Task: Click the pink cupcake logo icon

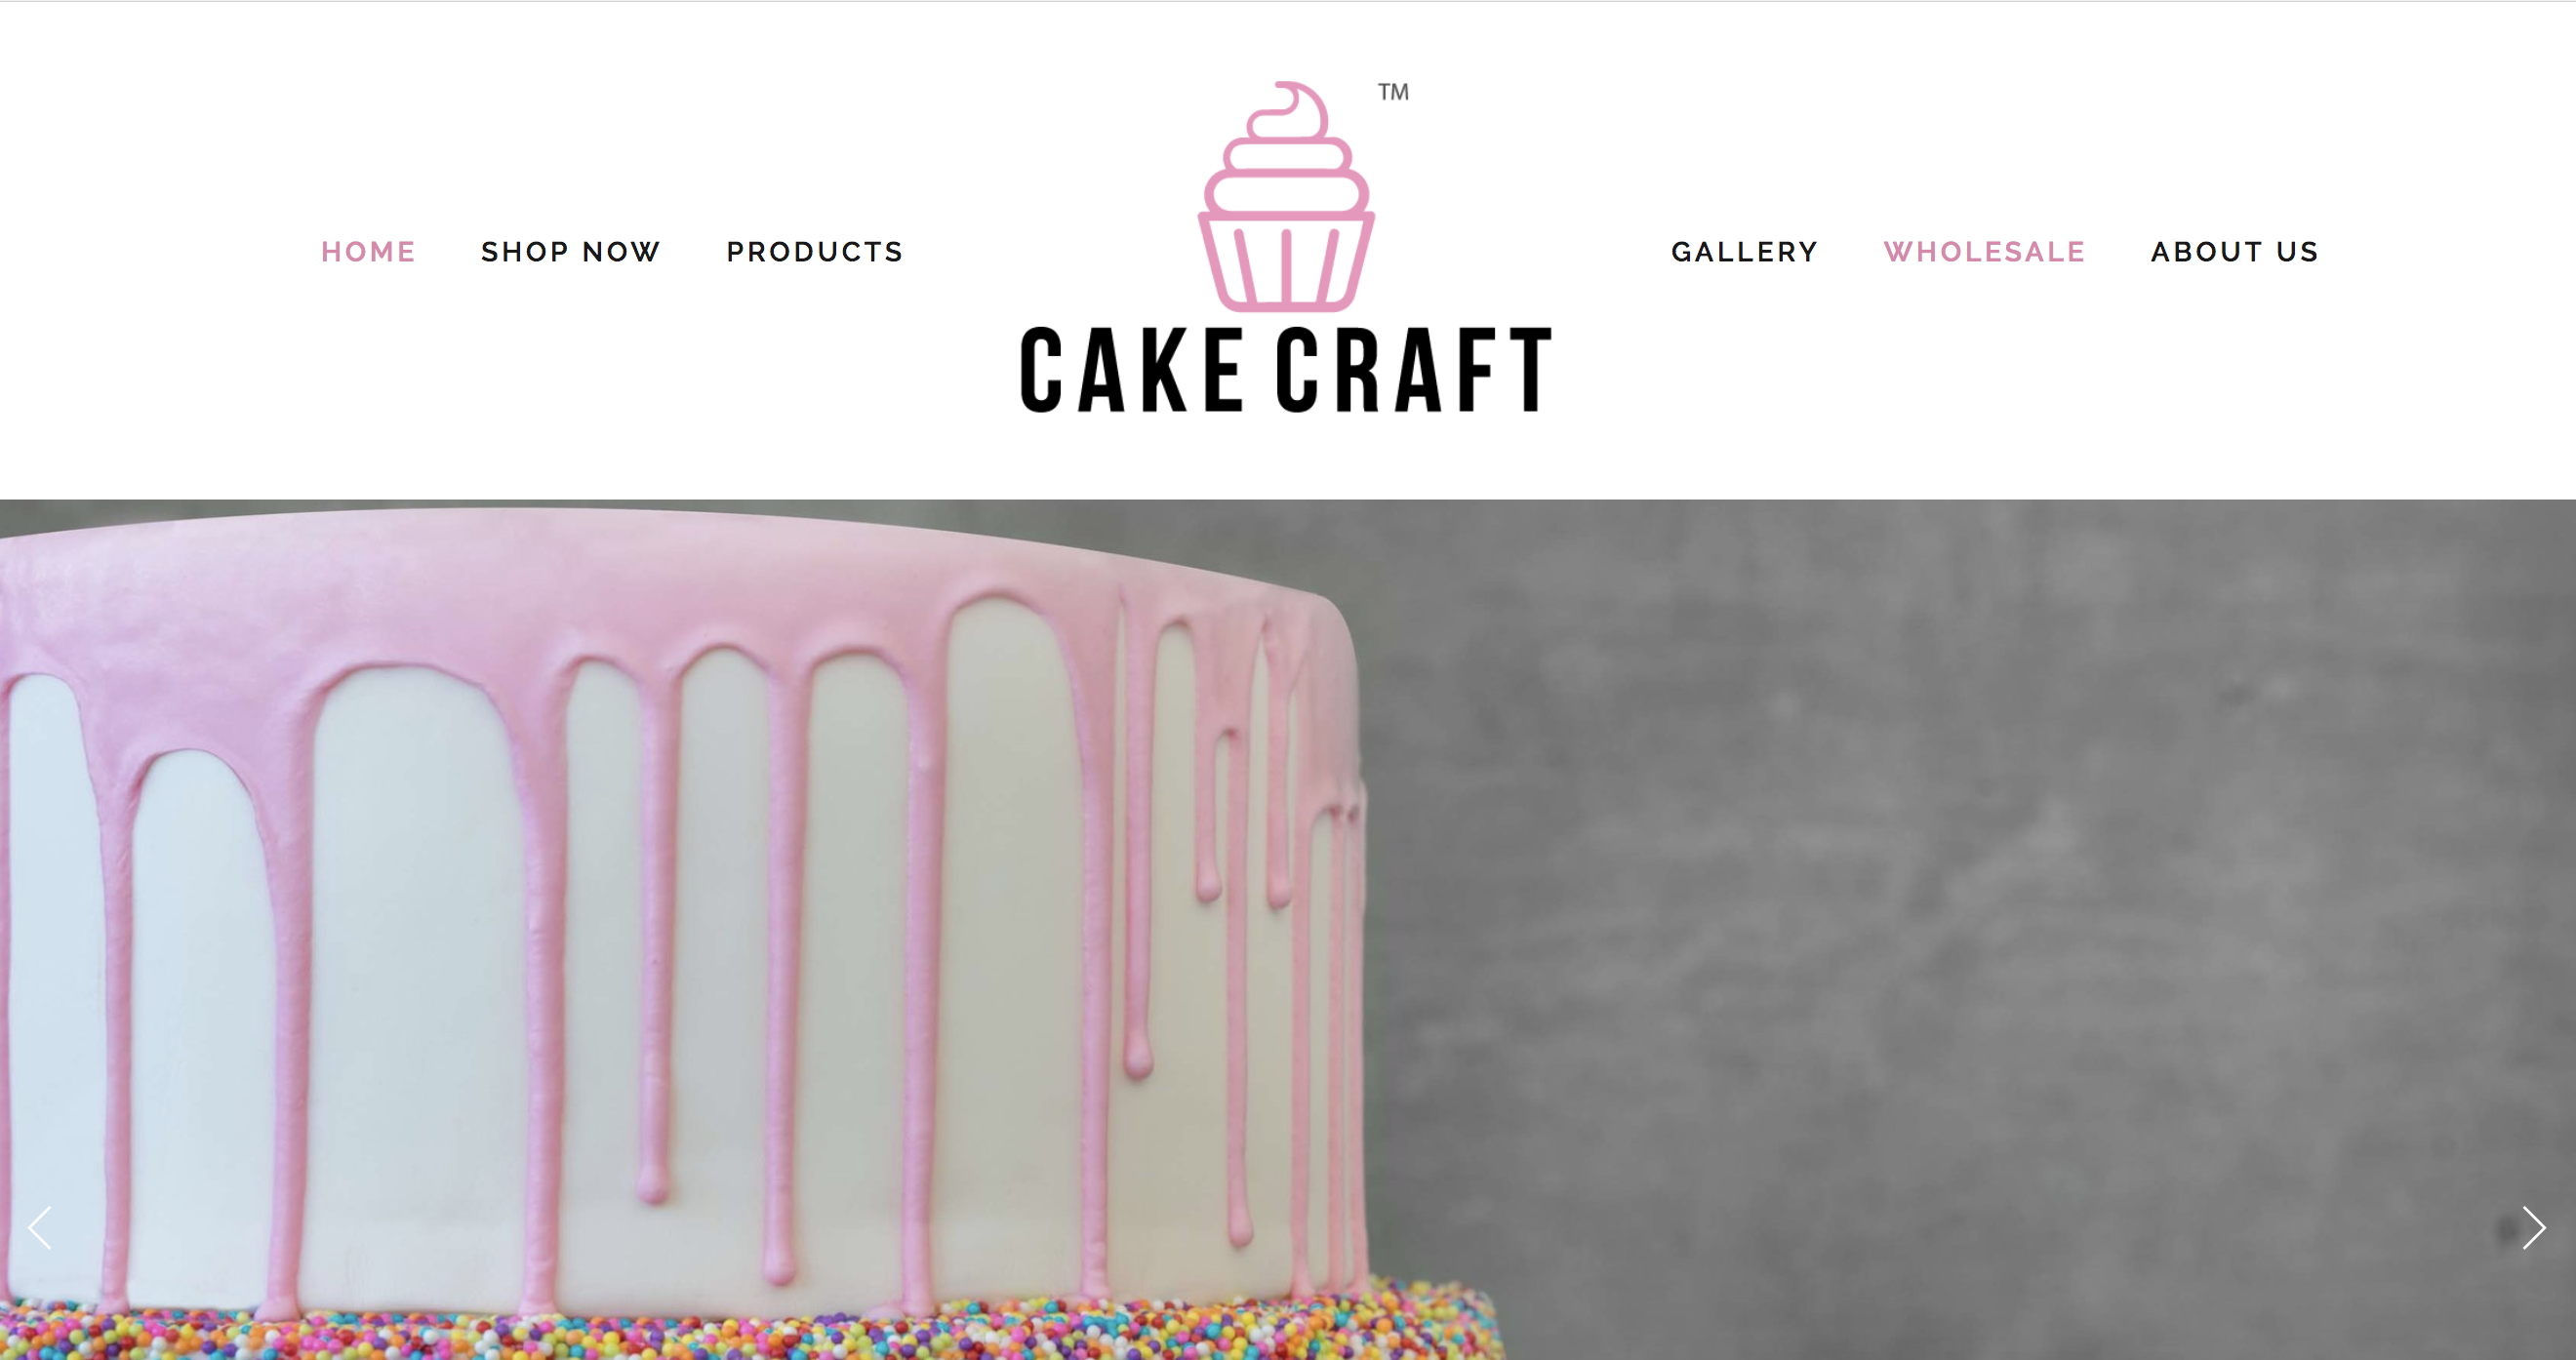Action: [1286, 196]
